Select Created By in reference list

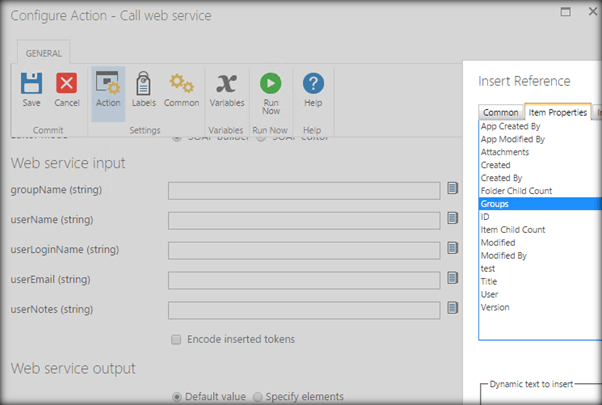502,178
